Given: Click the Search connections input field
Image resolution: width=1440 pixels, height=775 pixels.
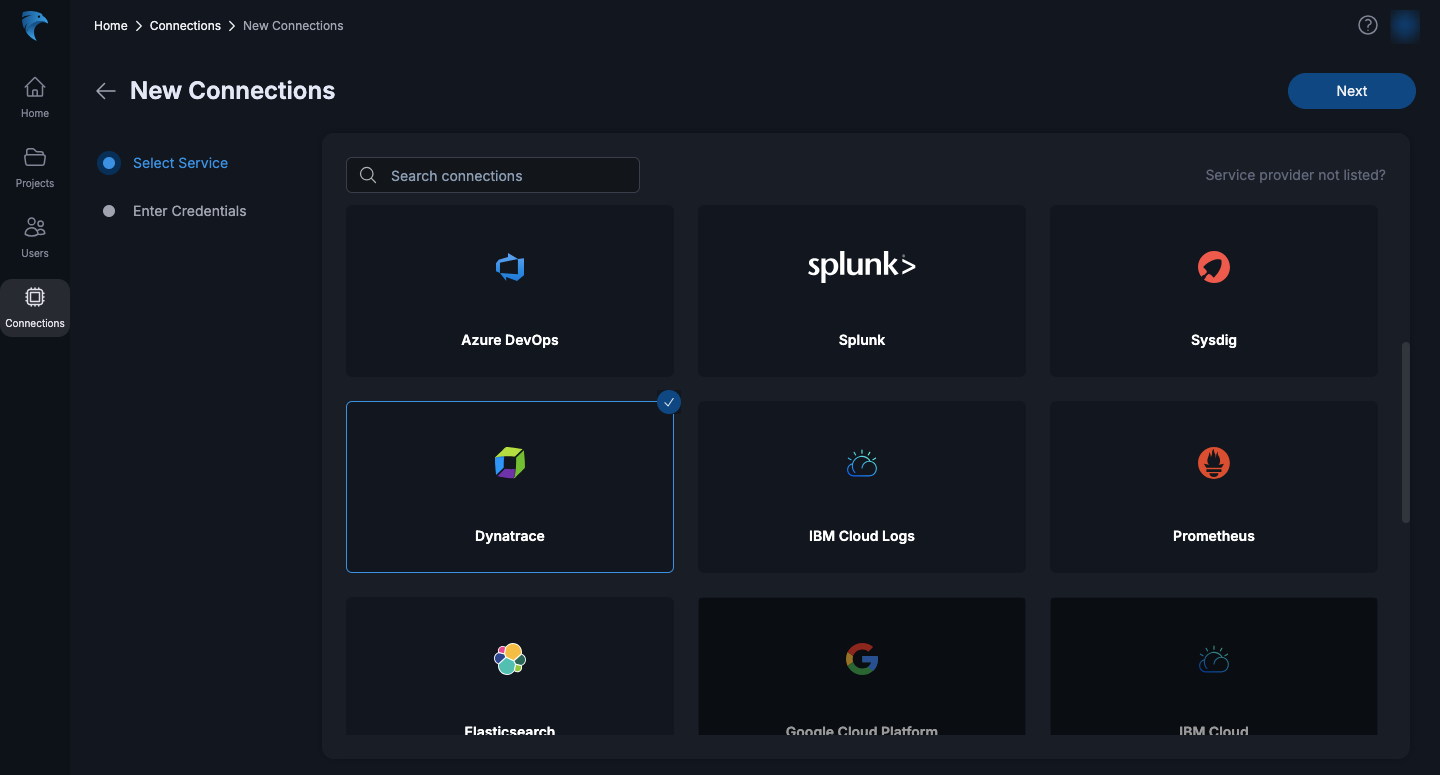Looking at the screenshot, I should (492, 175).
